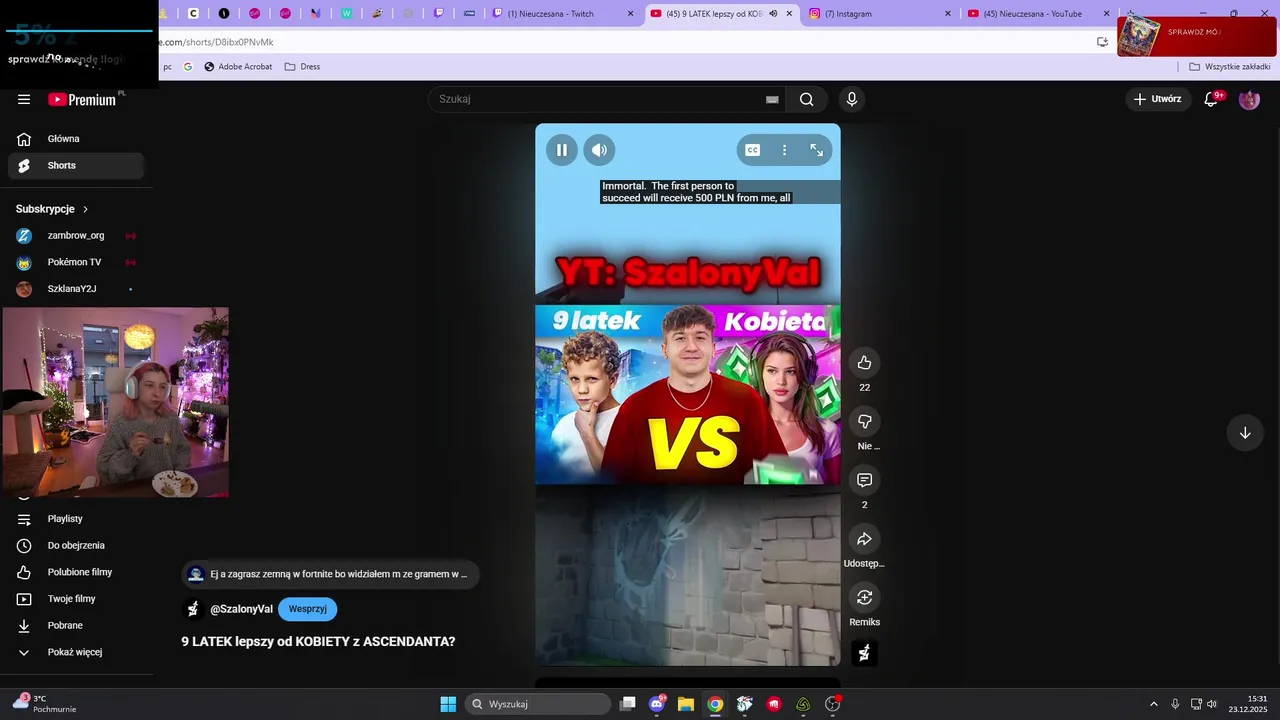Open Discord from the taskbar
The width and height of the screenshot is (1280, 720).
click(x=657, y=704)
